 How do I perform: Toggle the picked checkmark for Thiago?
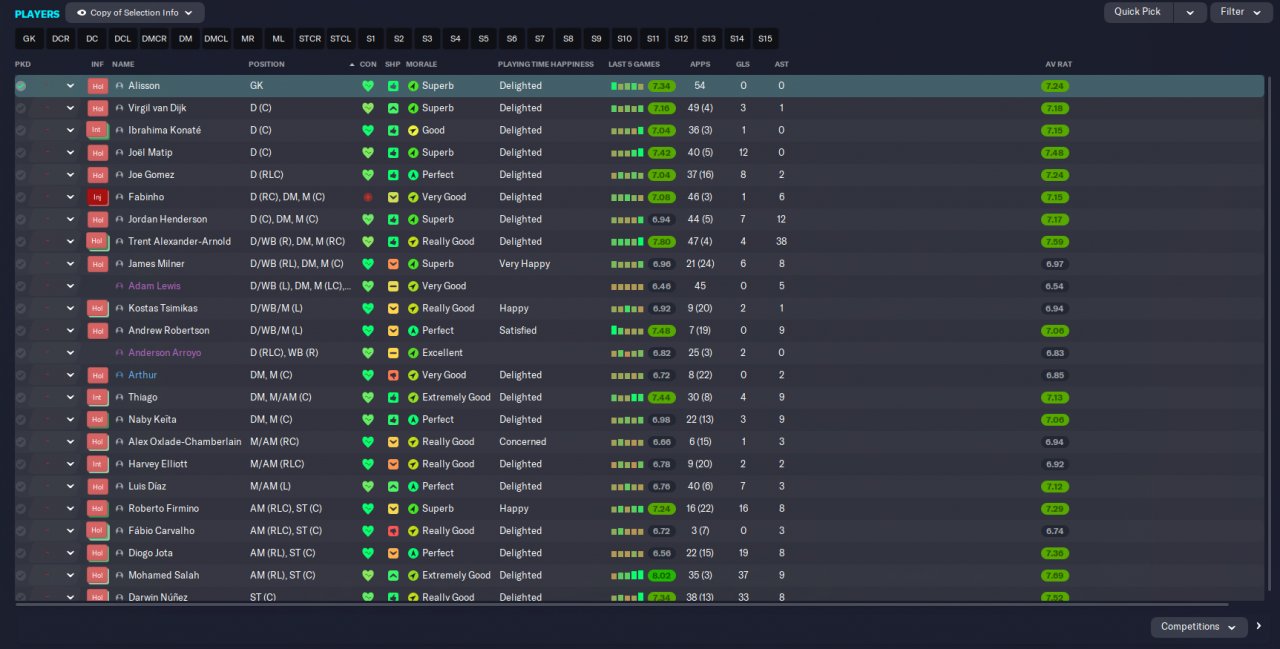tap(20, 397)
